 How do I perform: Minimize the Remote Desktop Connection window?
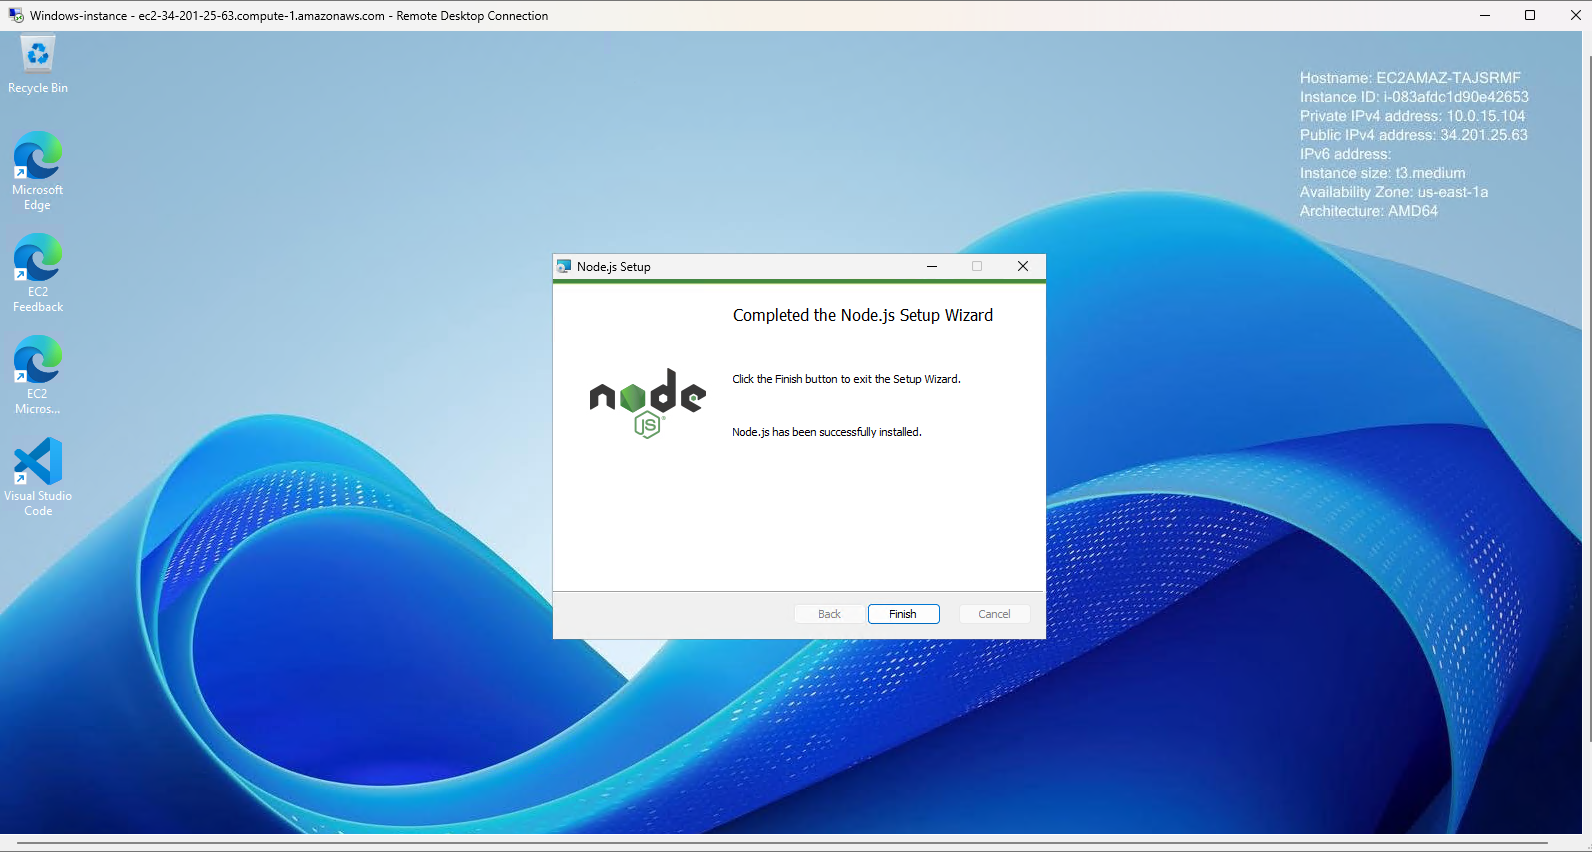coord(1485,15)
